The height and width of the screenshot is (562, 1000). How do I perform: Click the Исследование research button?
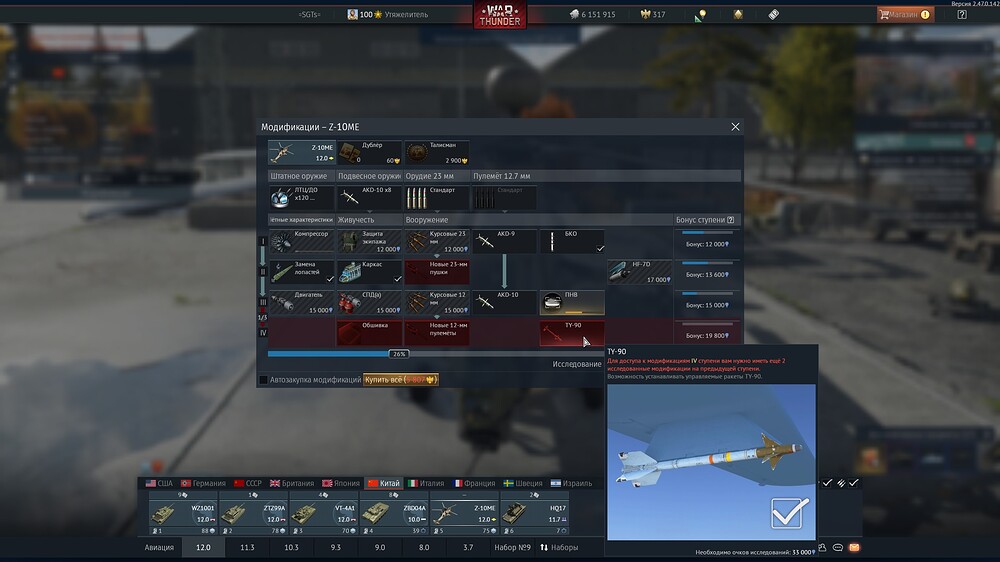(577, 364)
